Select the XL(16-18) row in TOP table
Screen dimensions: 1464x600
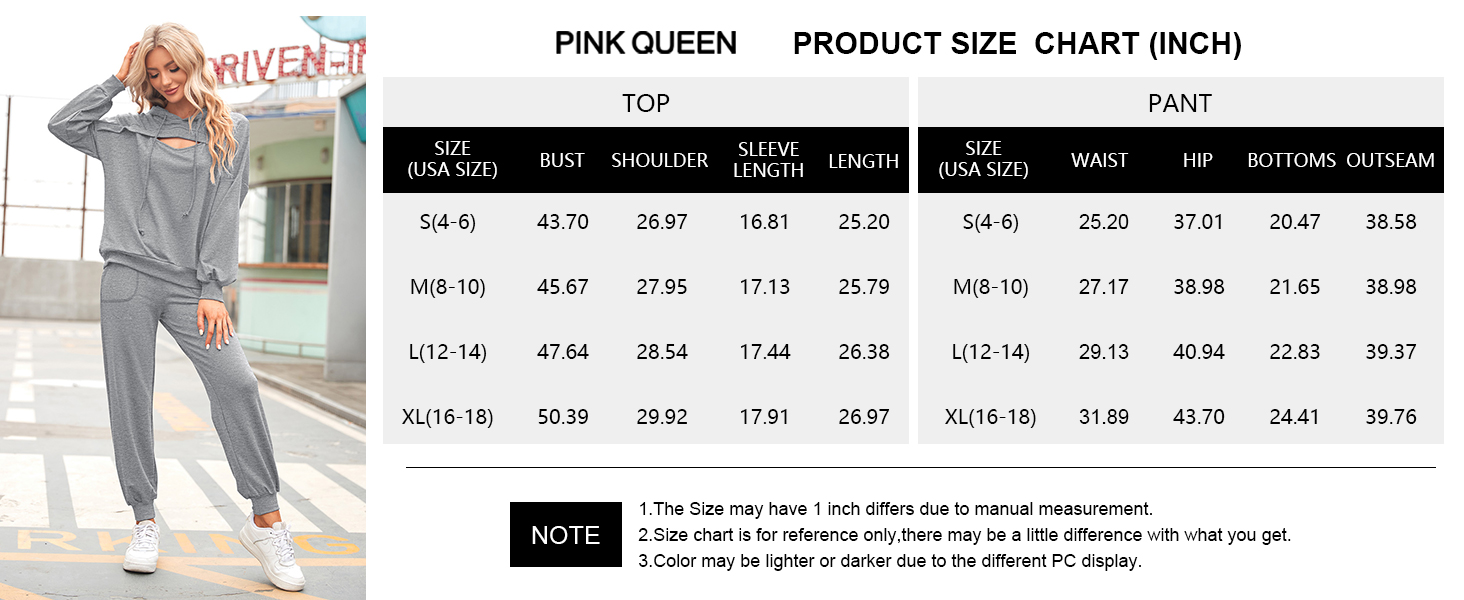[448, 417]
